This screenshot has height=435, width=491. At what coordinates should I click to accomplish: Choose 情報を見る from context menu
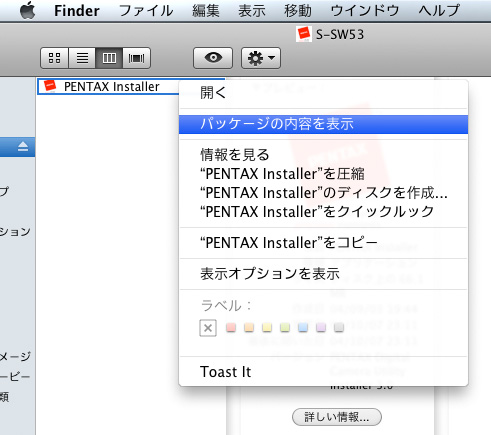point(323,155)
